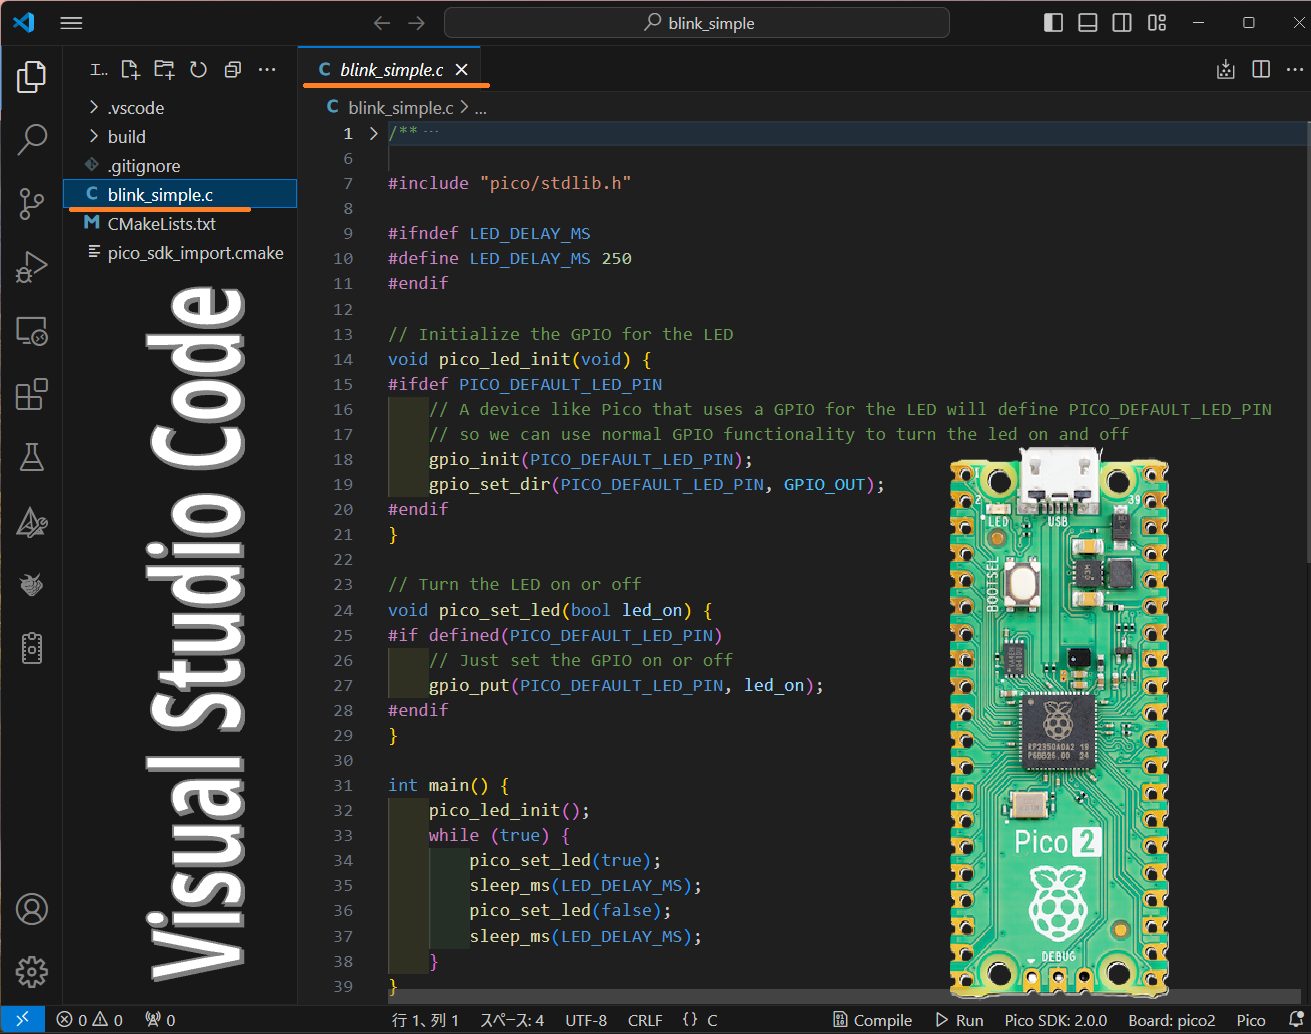Open the Testing flask view
The height and width of the screenshot is (1034, 1311).
(x=32, y=458)
